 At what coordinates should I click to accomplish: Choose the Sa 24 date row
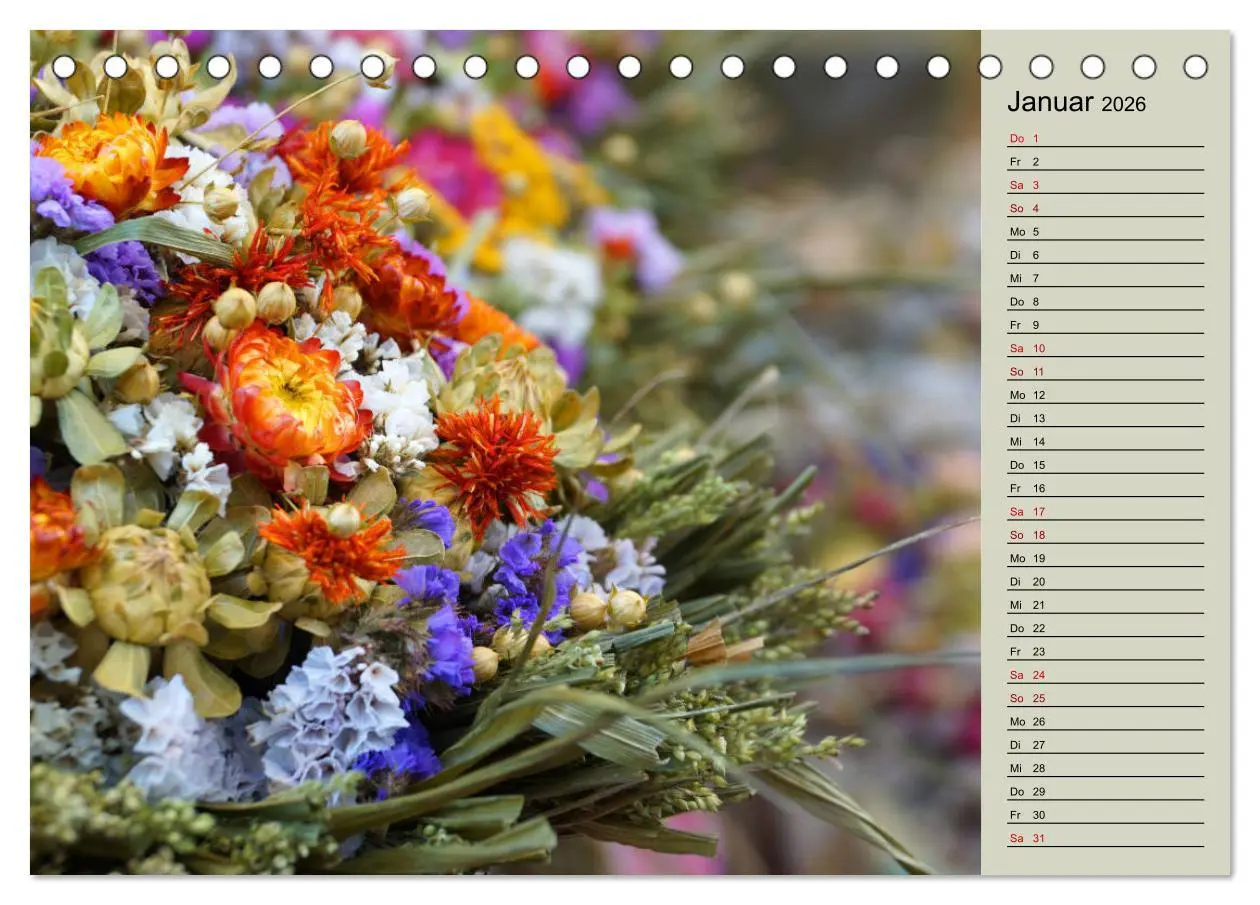tap(1105, 675)
